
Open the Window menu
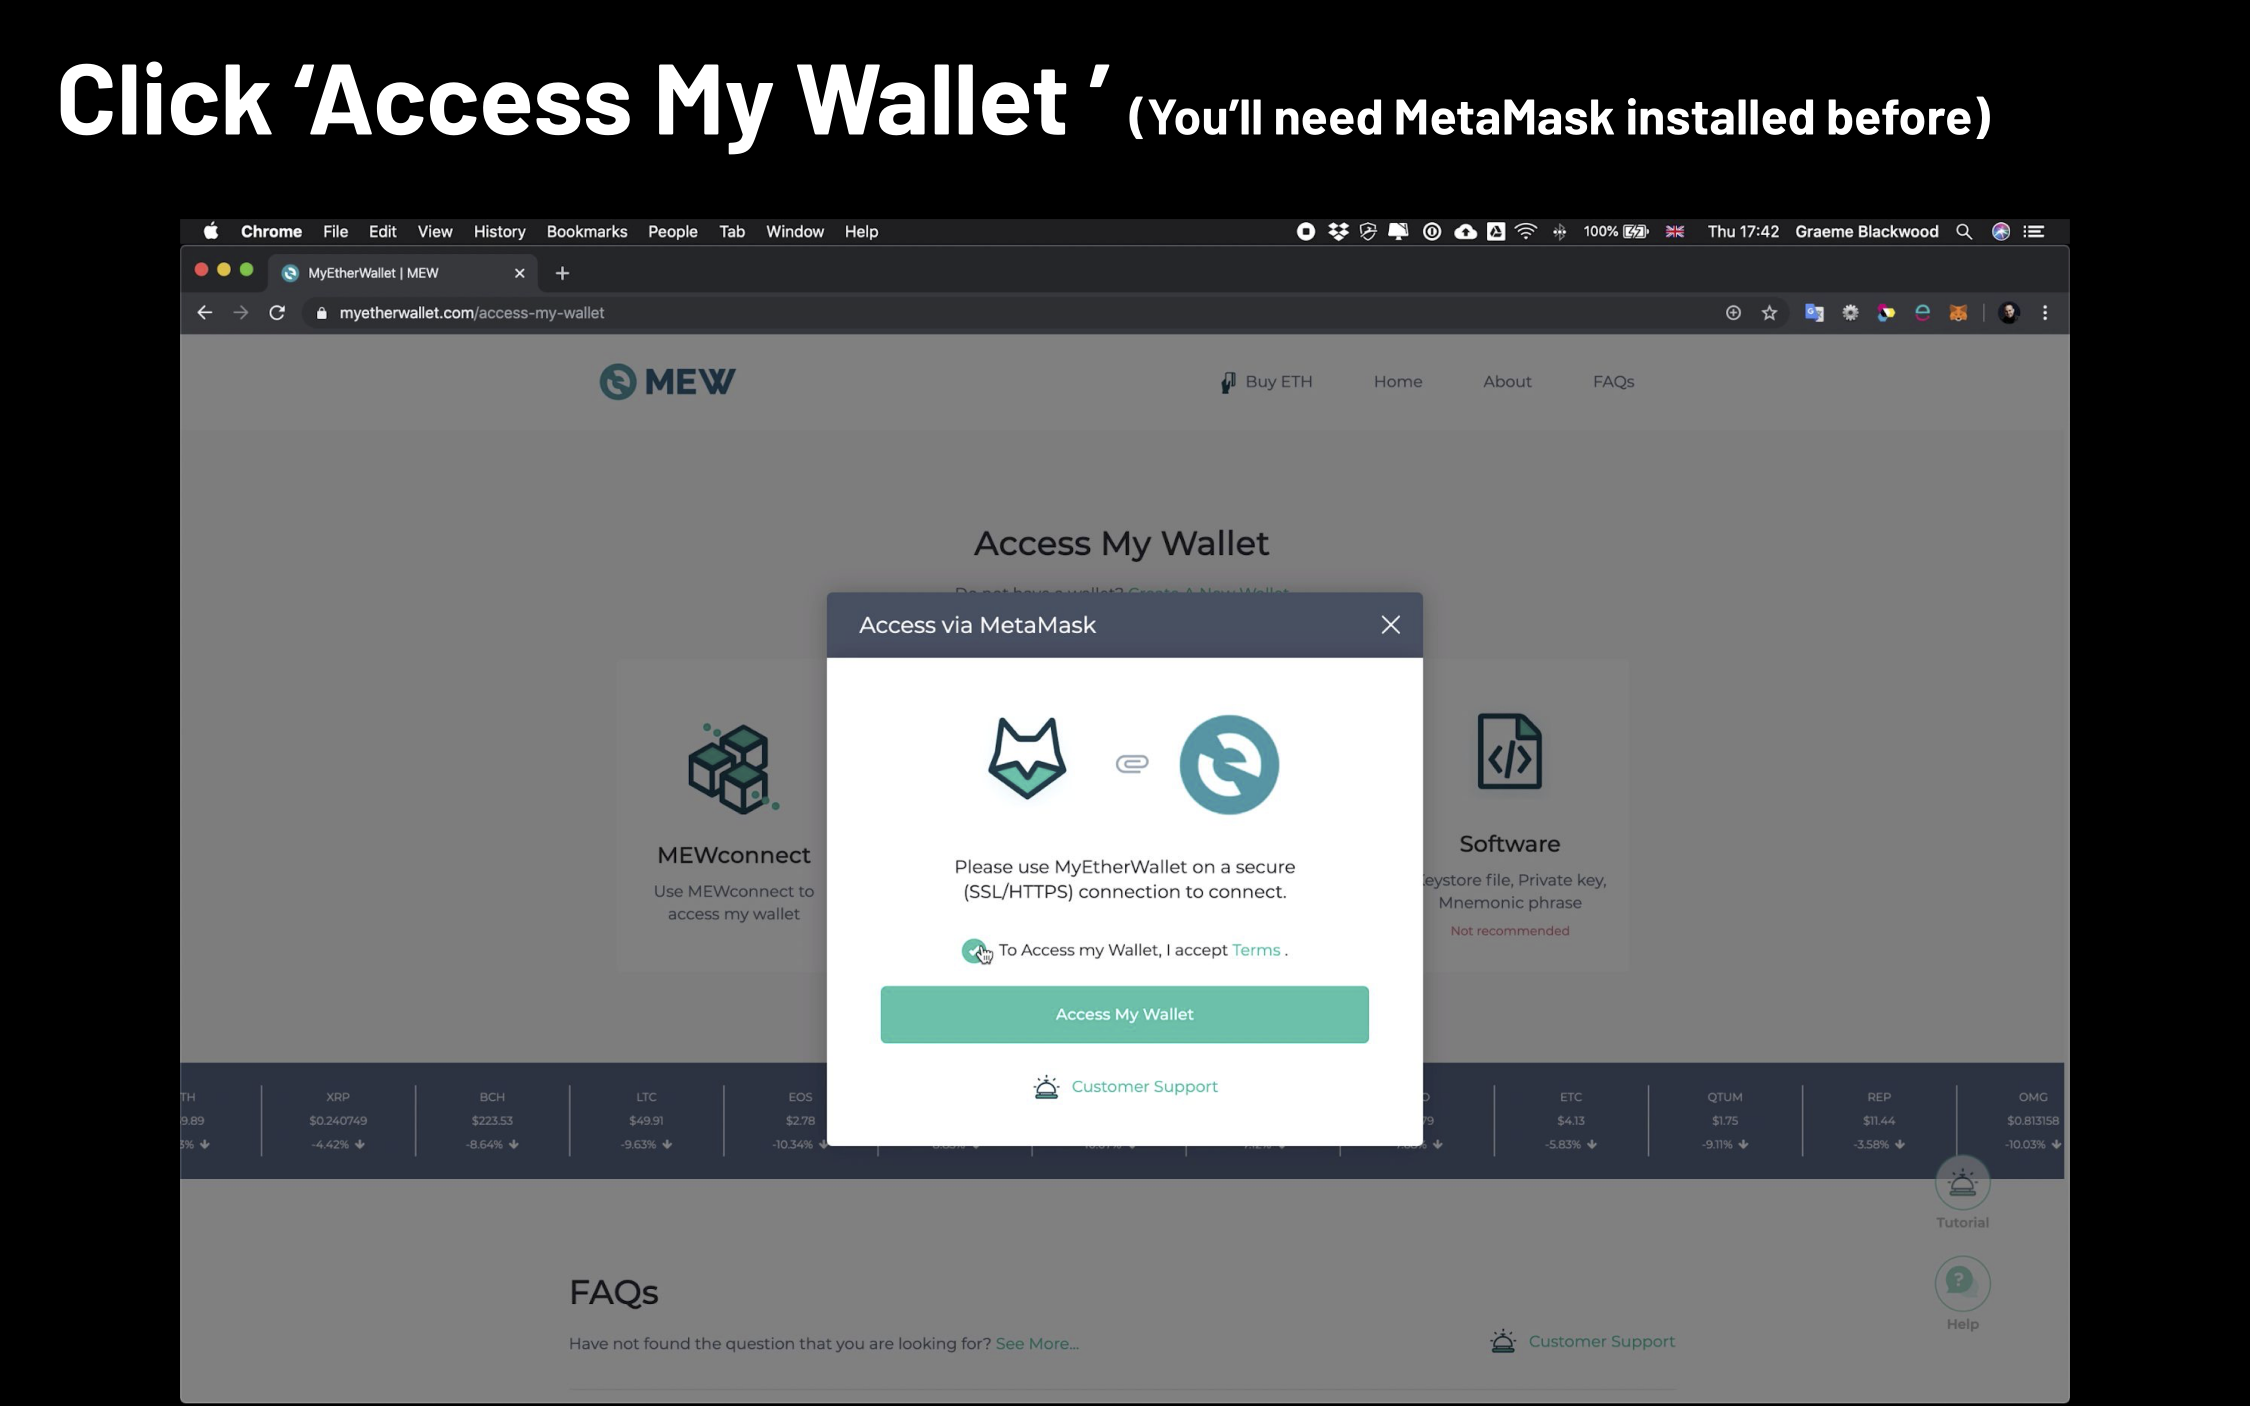point(795,231)
